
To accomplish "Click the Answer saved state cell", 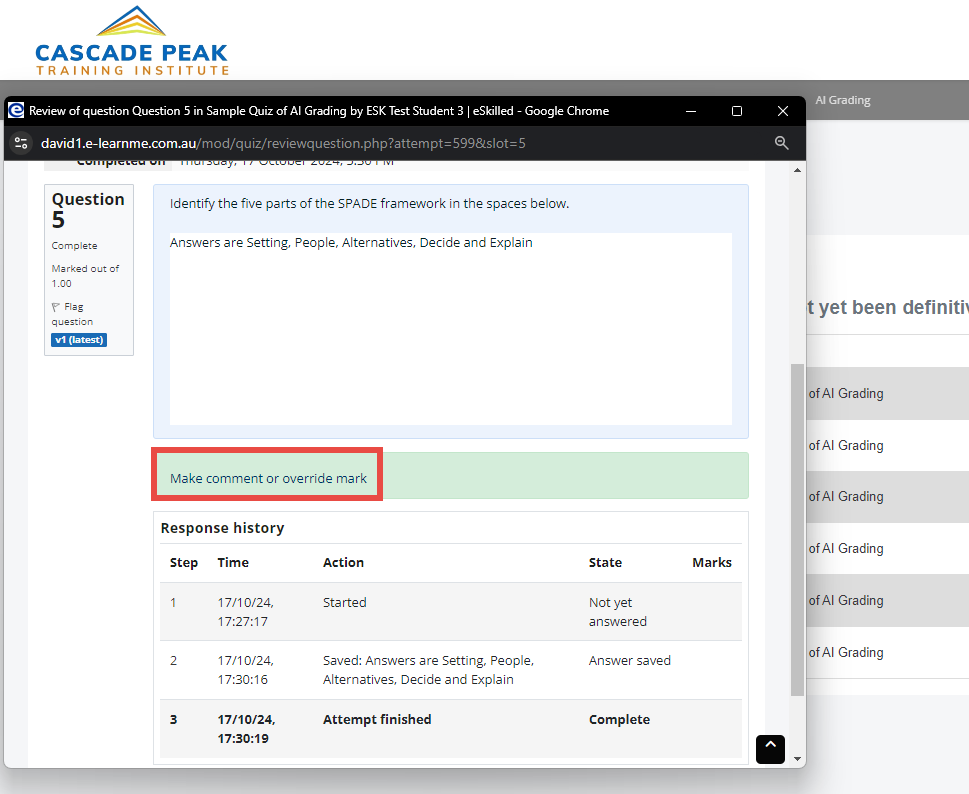I will click(630, 661).
